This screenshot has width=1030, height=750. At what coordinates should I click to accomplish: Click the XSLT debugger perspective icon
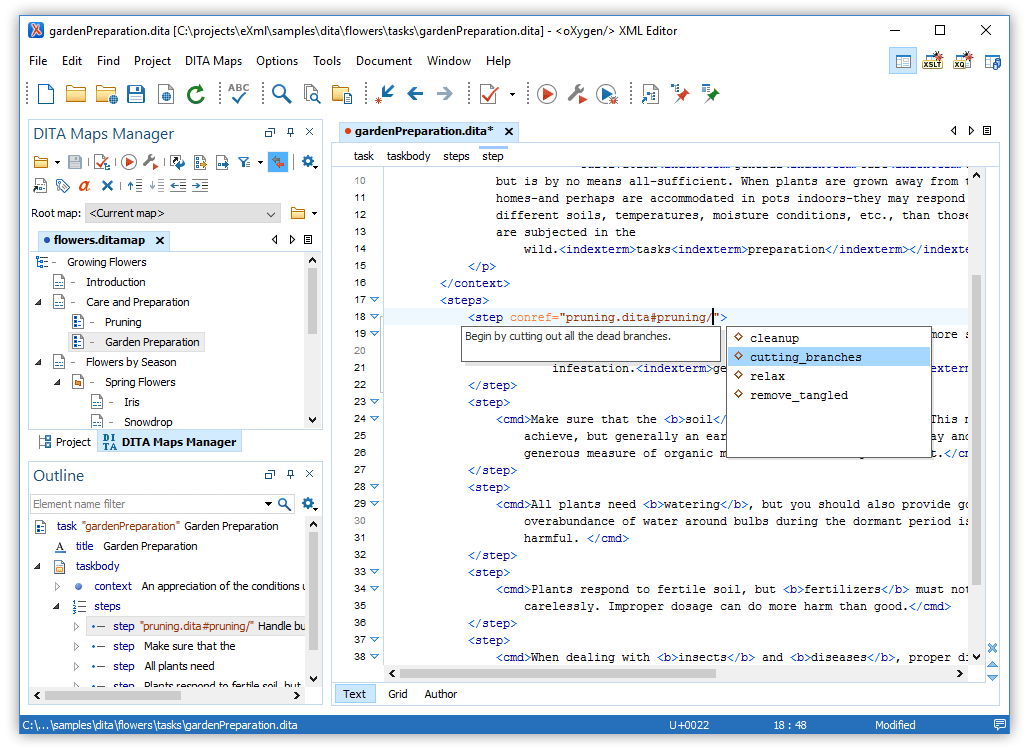click(933, 61)
